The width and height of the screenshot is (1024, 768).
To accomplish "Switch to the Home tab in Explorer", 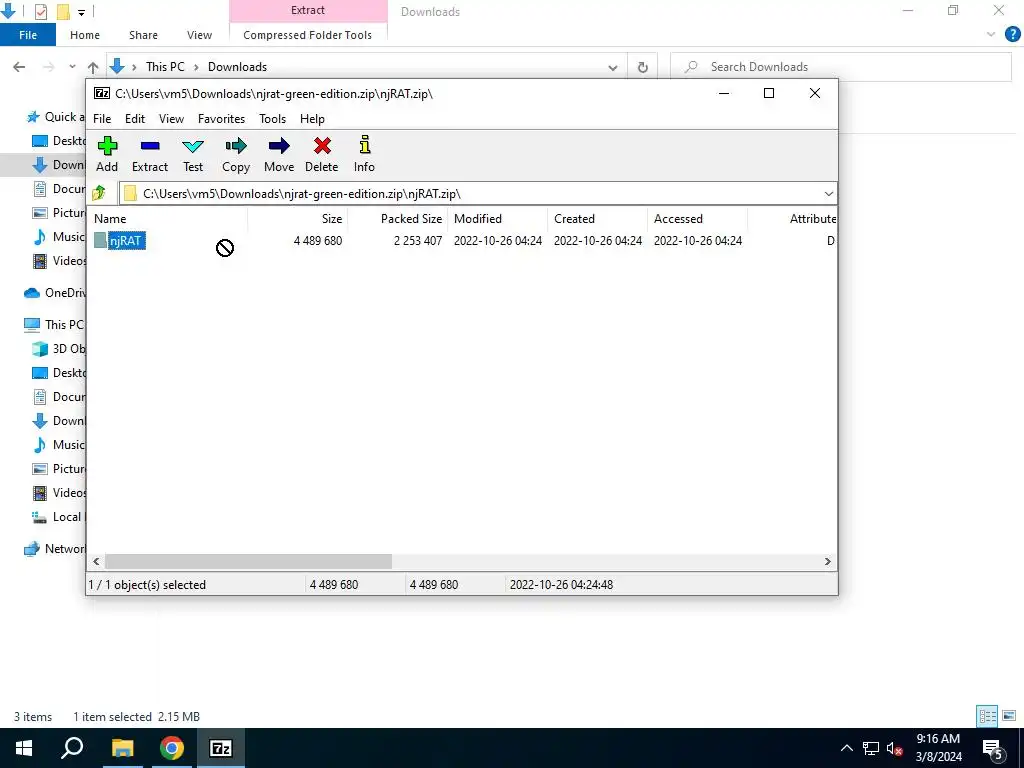I will tap(85, 35).
